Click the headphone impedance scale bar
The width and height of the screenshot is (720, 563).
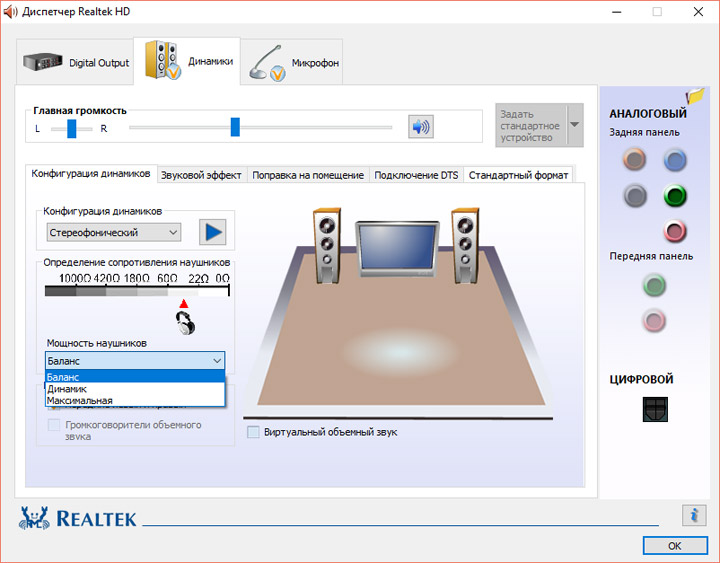137,291
